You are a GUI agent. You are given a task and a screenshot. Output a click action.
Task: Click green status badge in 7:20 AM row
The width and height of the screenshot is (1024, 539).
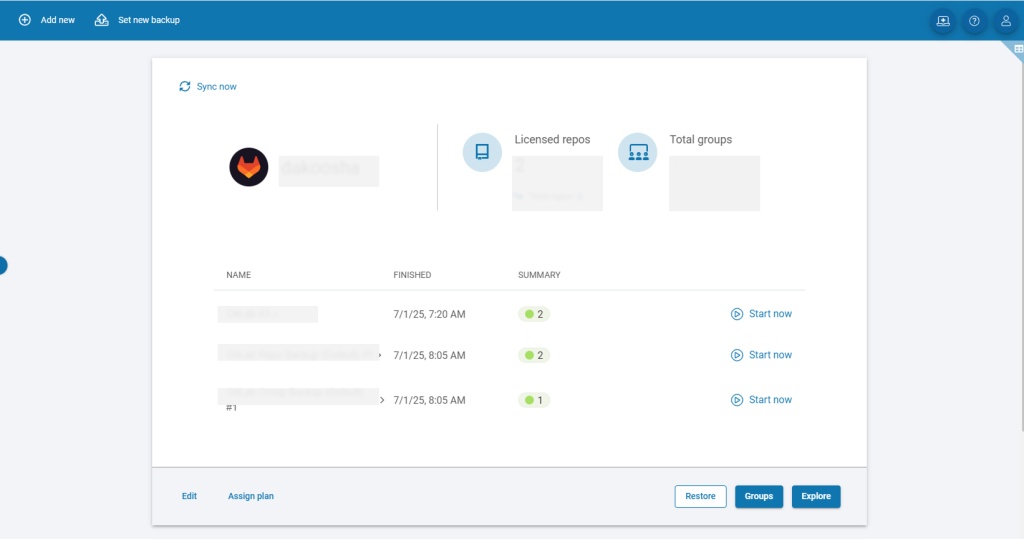534,314
